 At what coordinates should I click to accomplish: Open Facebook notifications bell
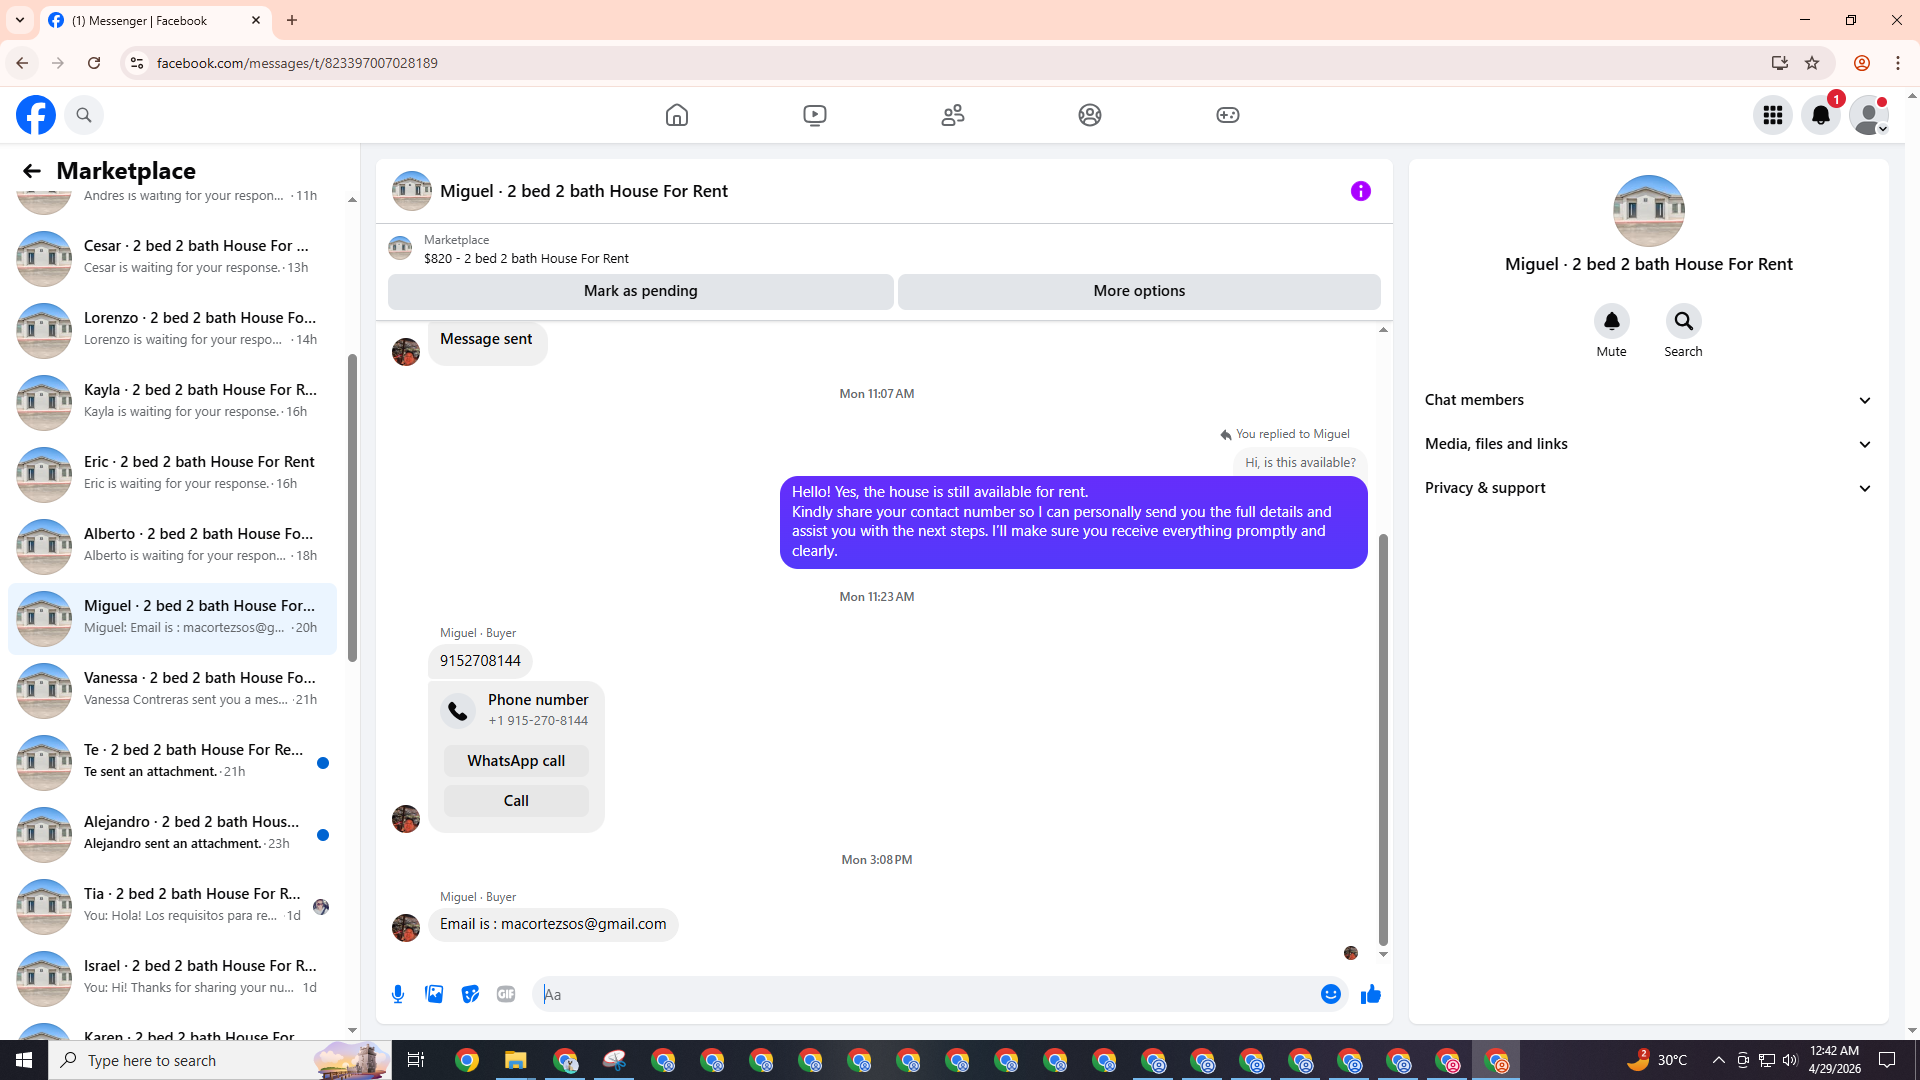pos(1820,115)
